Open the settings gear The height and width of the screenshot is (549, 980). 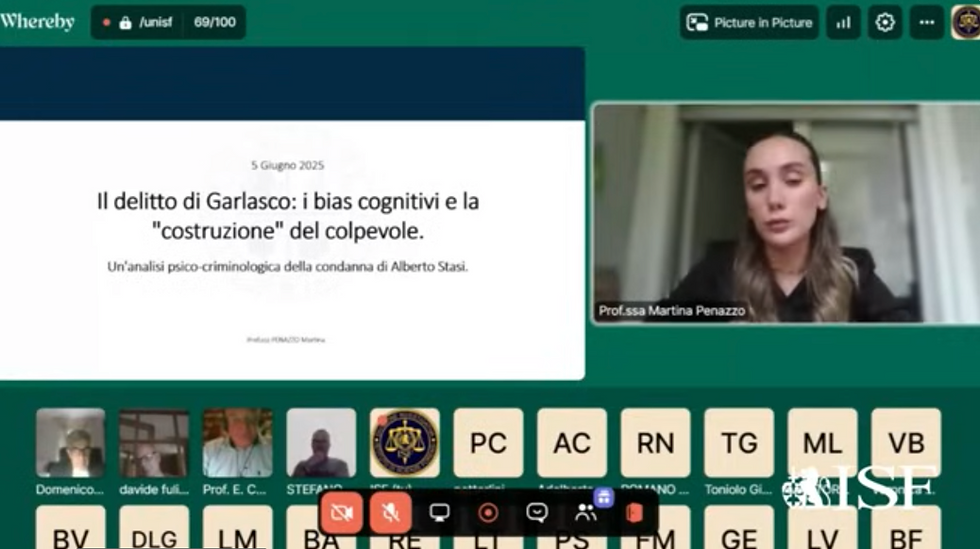click(x=884, y=23)
